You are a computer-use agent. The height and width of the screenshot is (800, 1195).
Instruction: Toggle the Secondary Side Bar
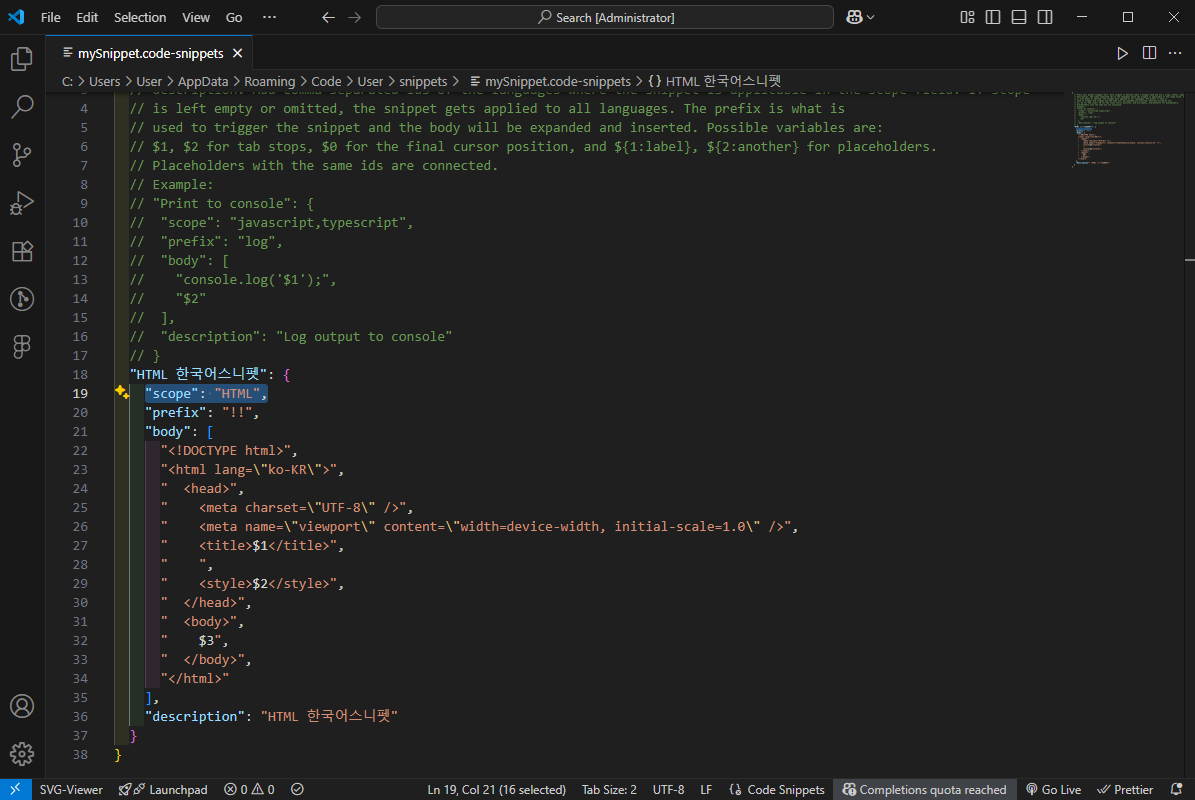(x=1045, y=17)
